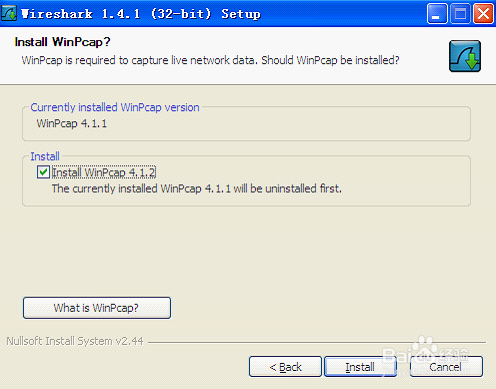Click the blue 'Install' group box label
This screenshot has width=496, height=389.
45,156
